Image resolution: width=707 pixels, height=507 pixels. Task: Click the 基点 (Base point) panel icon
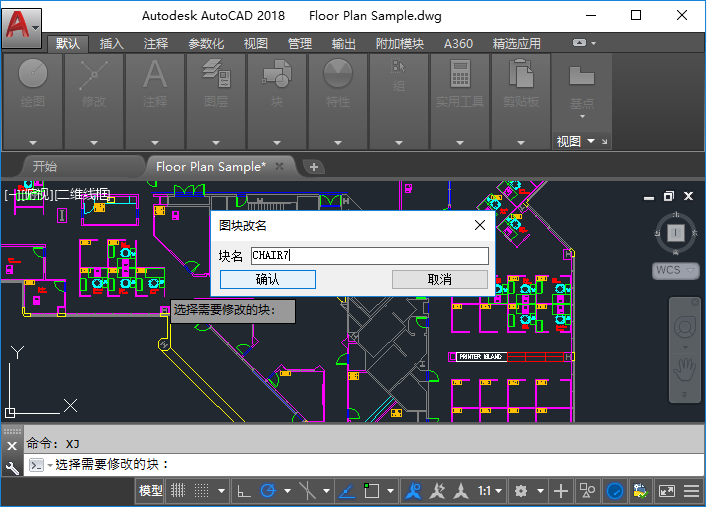coord(582,77)
